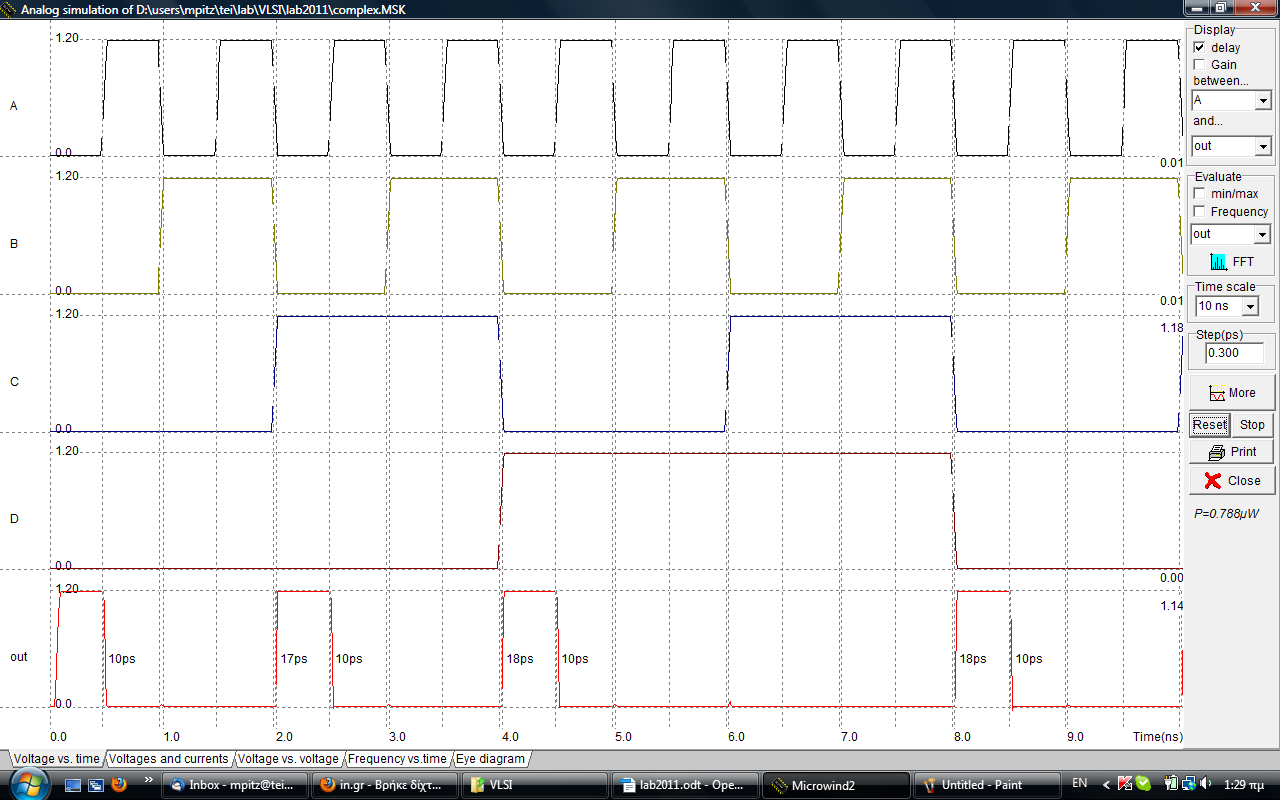The image size is (1280, 800).
Task: Switch to the Voltage vs. voltage tab
Action: [288, 759]
